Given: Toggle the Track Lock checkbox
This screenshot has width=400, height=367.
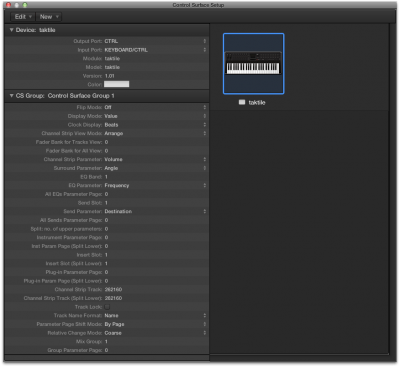Looking at the screenshot, I should pyautogui.click(x=107, y=307).
